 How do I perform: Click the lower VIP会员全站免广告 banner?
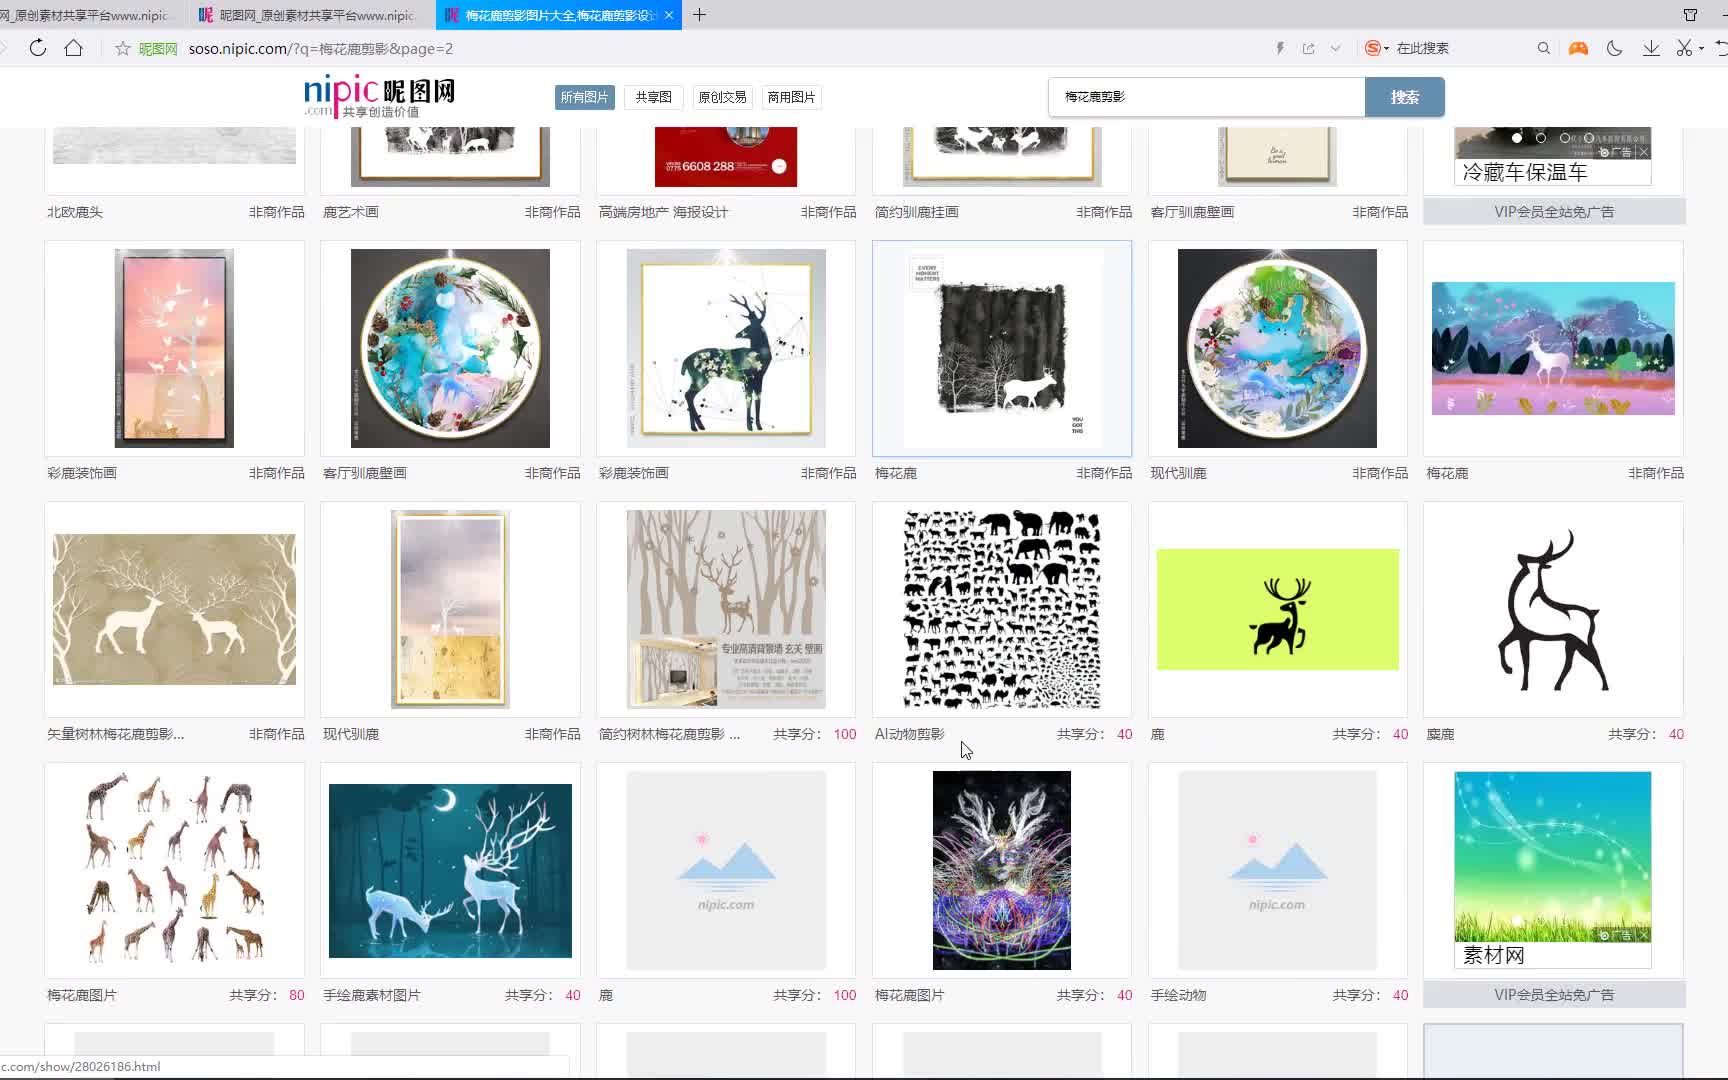click(1554, 995)
